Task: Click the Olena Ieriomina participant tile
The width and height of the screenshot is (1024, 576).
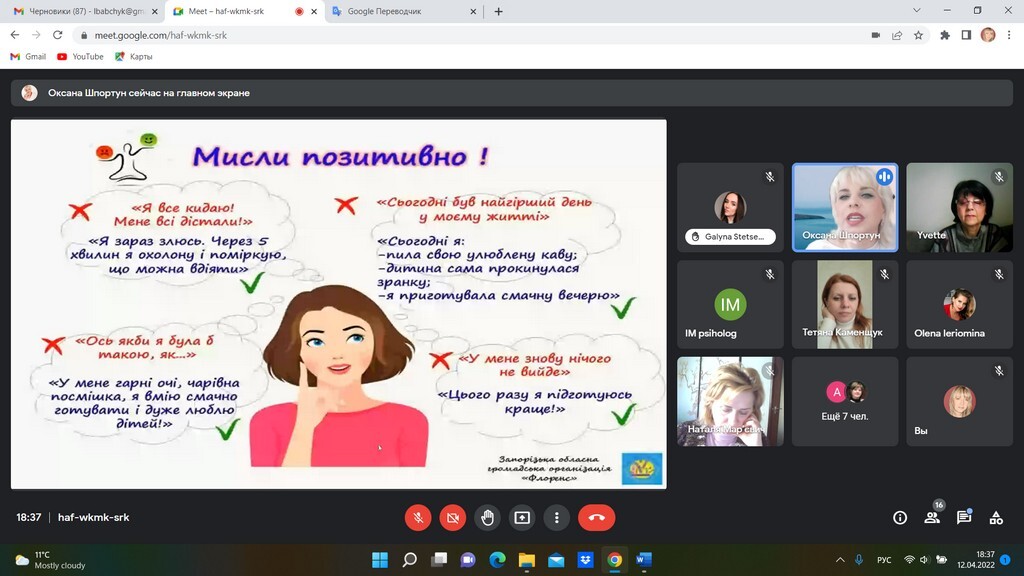Action: coord(959,304)
